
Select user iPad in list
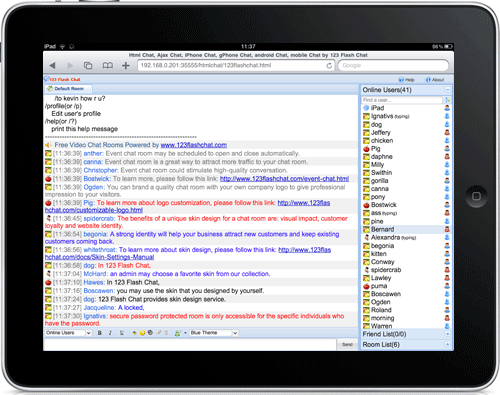(377, 108)
